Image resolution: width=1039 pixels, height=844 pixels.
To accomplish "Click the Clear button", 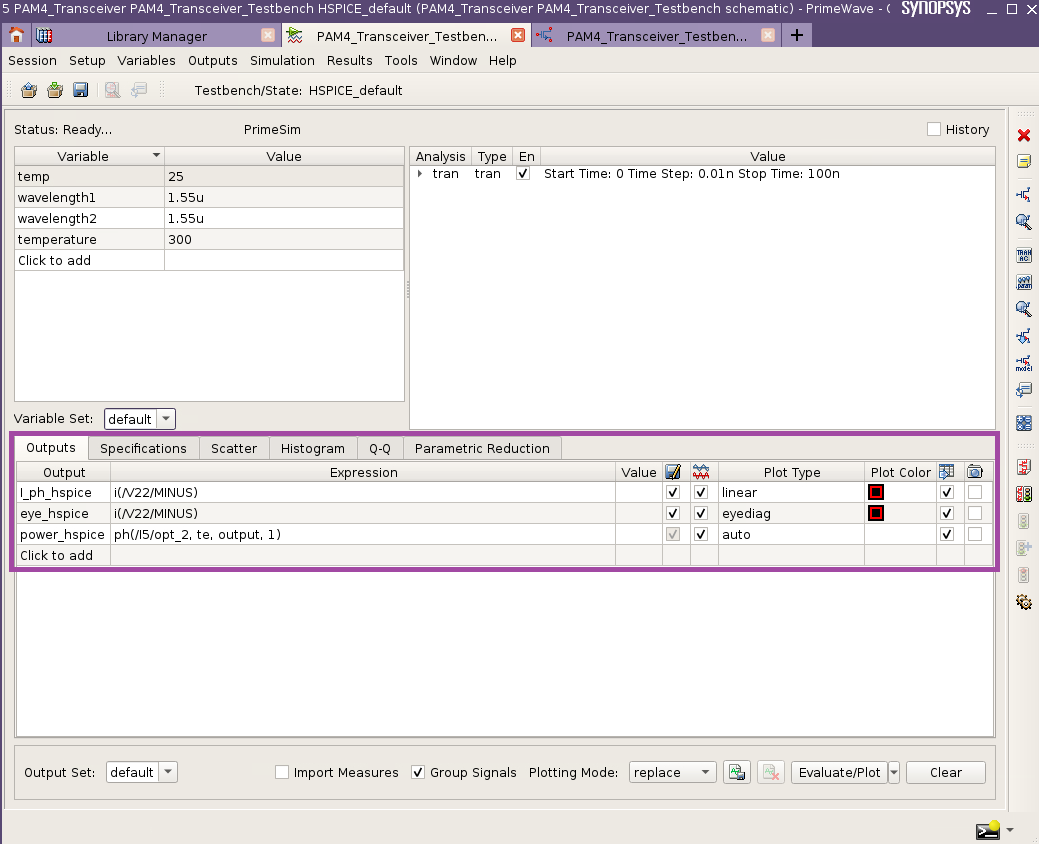I will point(946,772).
